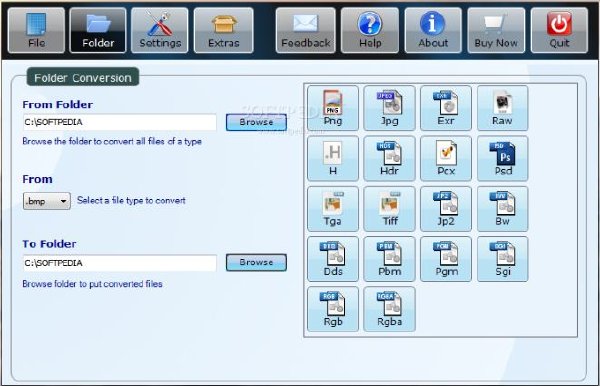Select the Png output format icon
This screenshot has height=386, width=600.
point(333,108)
